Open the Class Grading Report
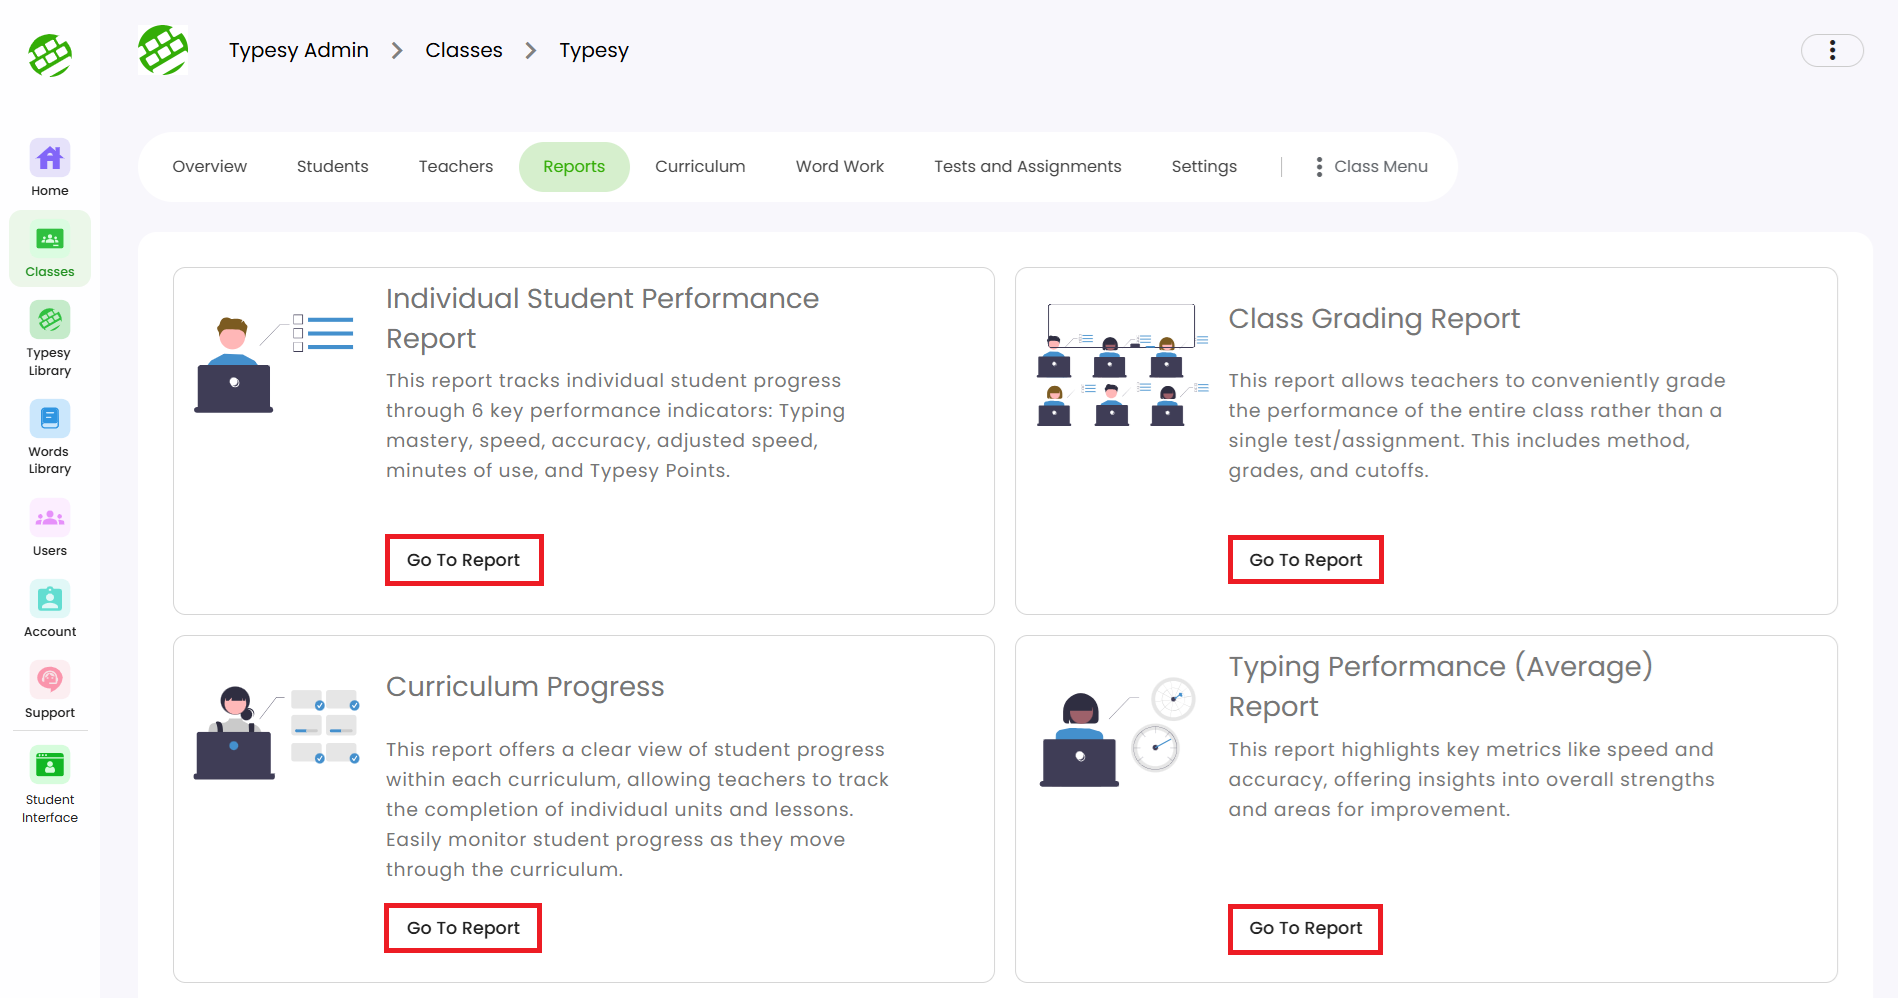Image resolution: width=1898 pixels, height=998 pixels. [x=1305, y=560]
